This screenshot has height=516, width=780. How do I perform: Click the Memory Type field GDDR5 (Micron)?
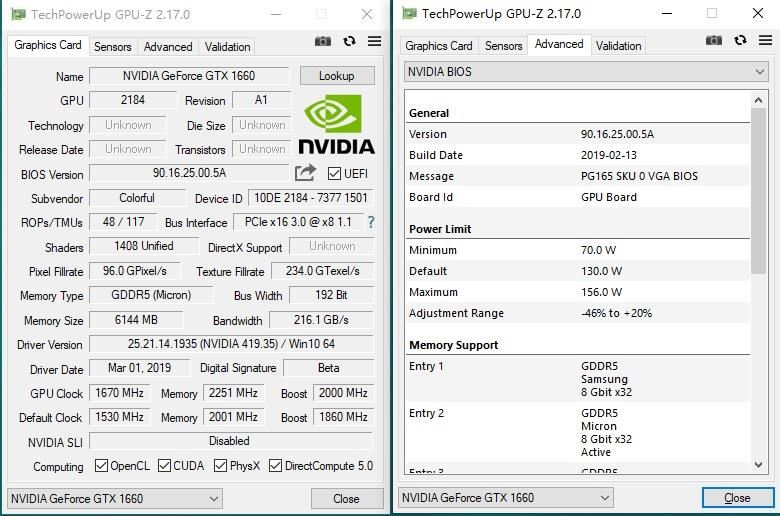pyautogui.click(x=151, y=295)
